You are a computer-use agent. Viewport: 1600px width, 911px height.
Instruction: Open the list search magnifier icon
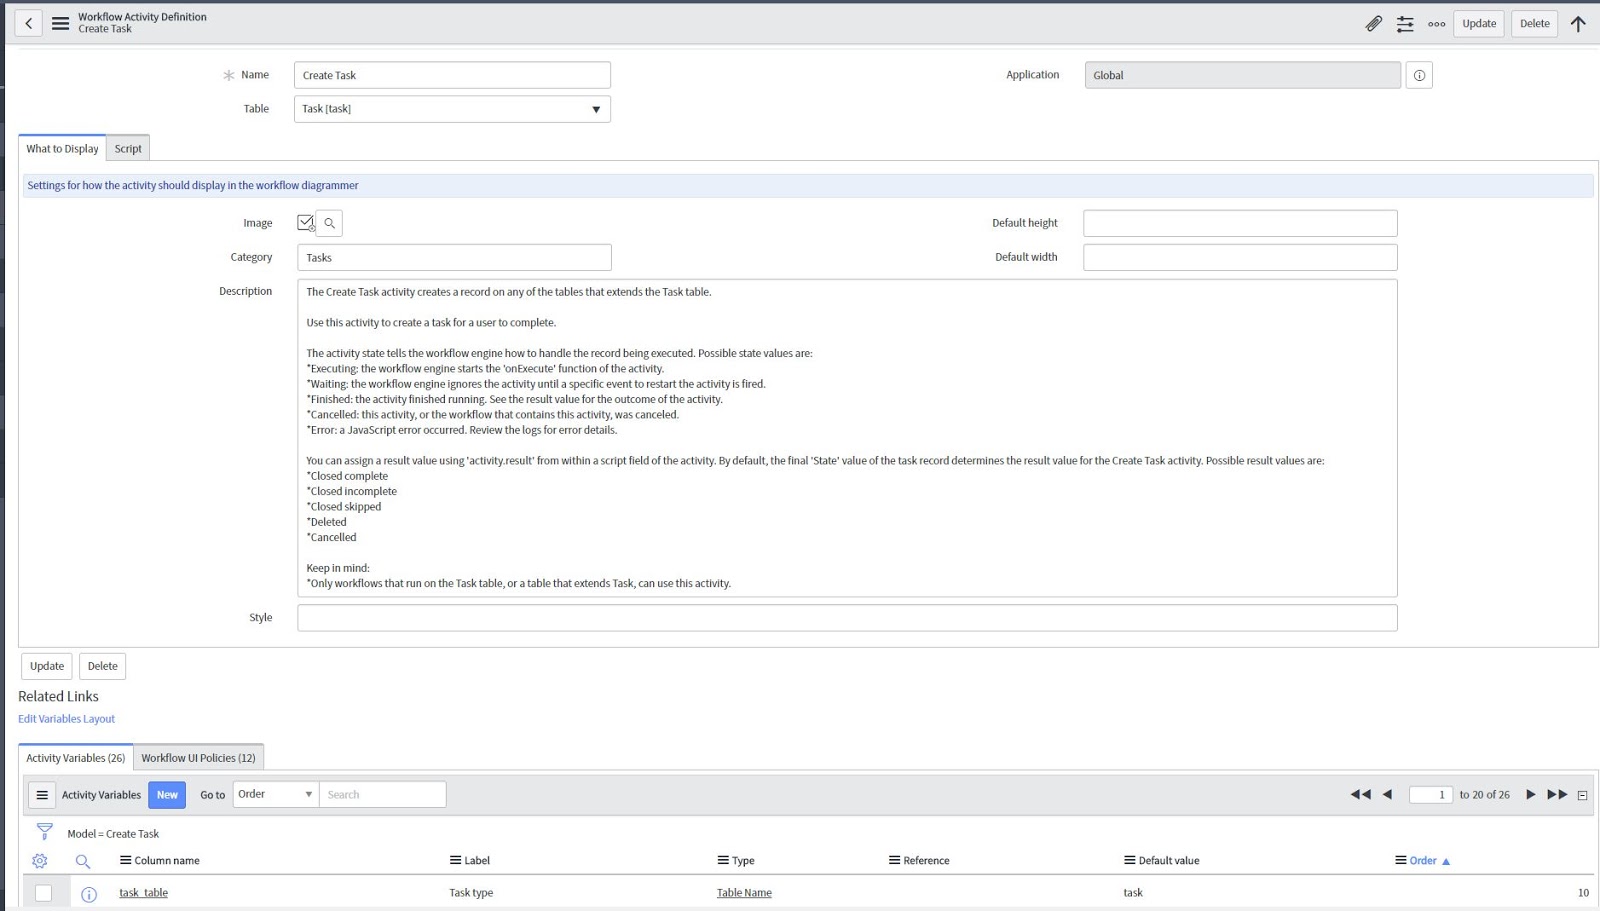tap(83, 860)
